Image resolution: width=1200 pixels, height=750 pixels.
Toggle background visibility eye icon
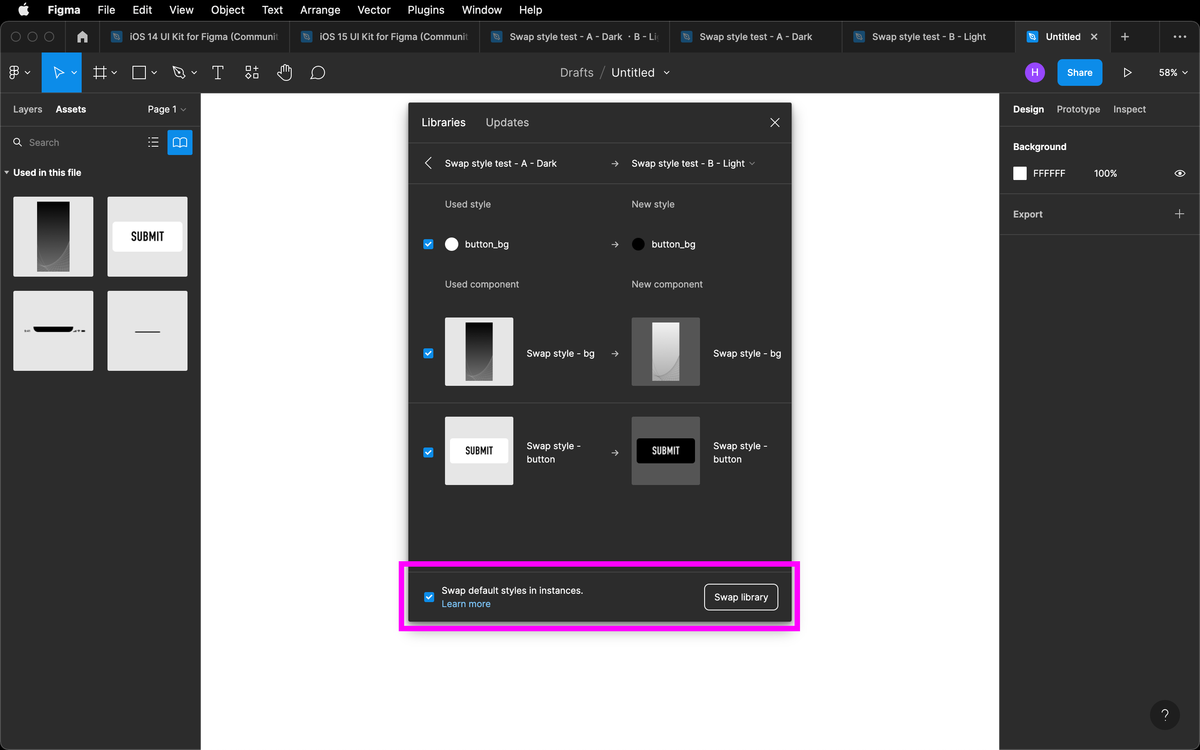[1180, 173]
